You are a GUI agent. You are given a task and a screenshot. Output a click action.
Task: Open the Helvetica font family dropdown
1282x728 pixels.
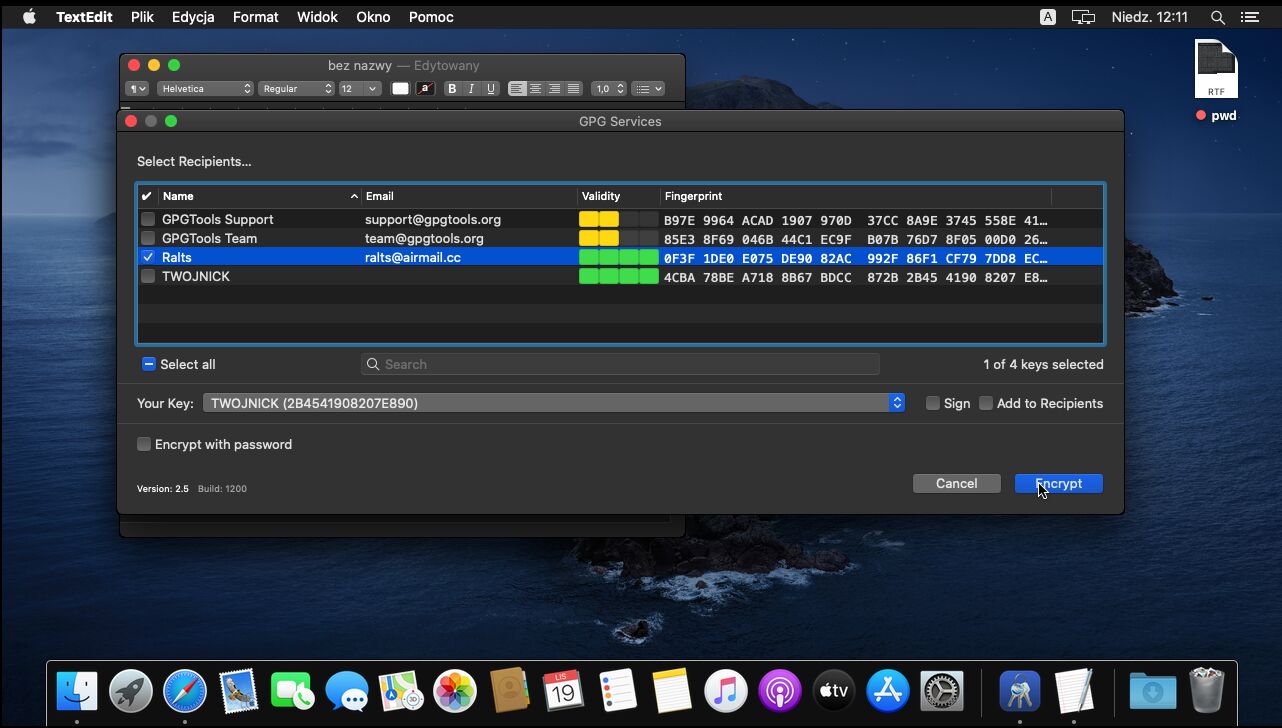coord(205,89)
